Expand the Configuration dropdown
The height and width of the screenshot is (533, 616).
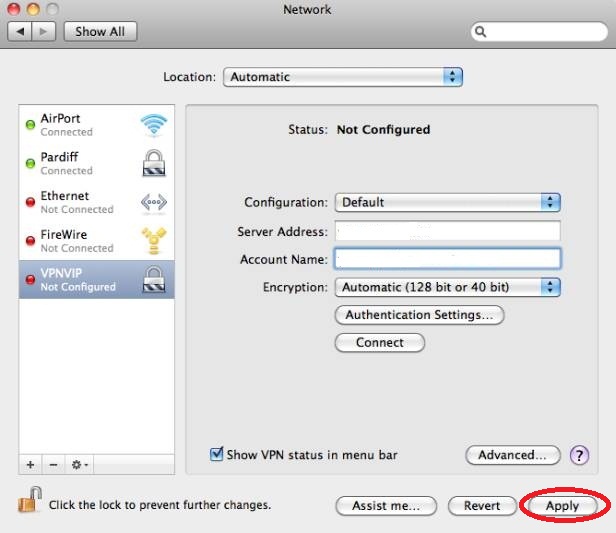[x=447, y=202]
